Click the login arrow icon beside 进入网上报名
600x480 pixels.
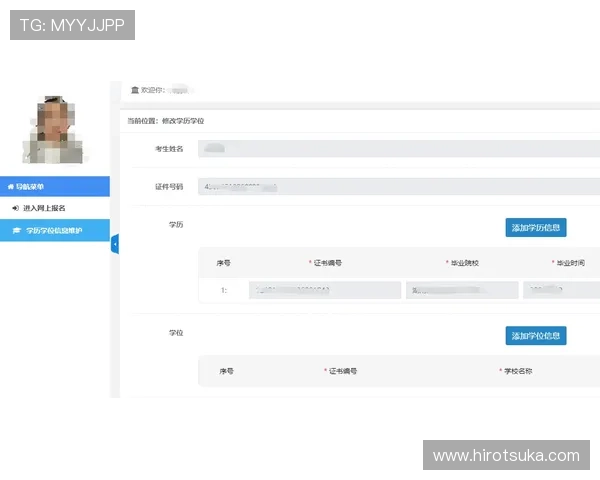point(15,208)
